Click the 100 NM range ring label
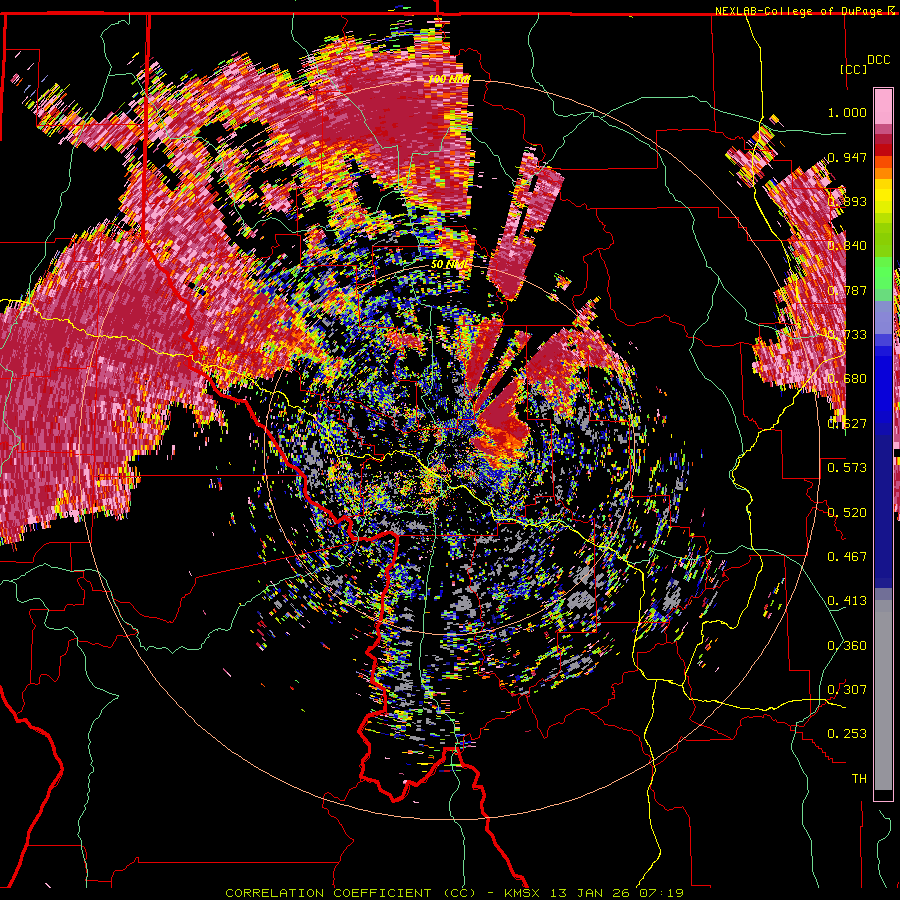The image size is (900, 900). [448, 79]
